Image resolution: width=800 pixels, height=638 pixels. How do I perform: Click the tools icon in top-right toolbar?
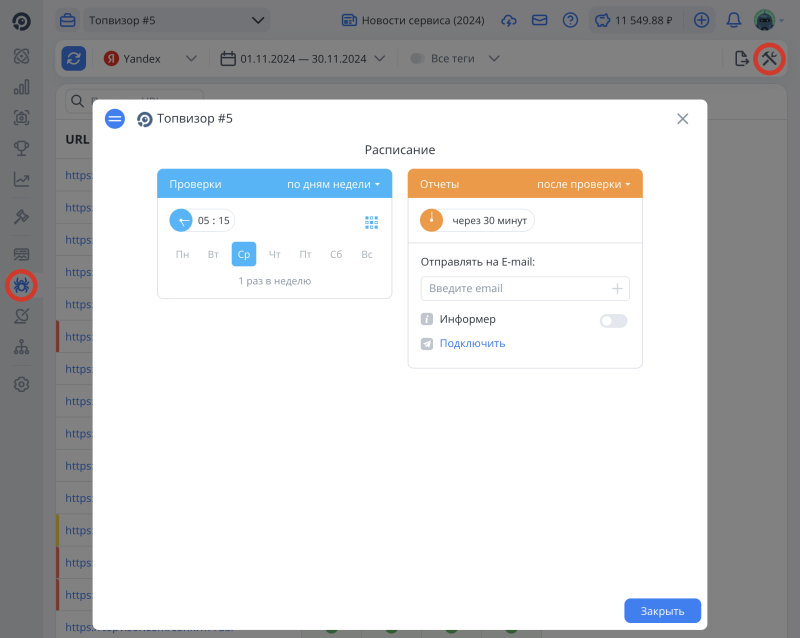pos(769,59)
